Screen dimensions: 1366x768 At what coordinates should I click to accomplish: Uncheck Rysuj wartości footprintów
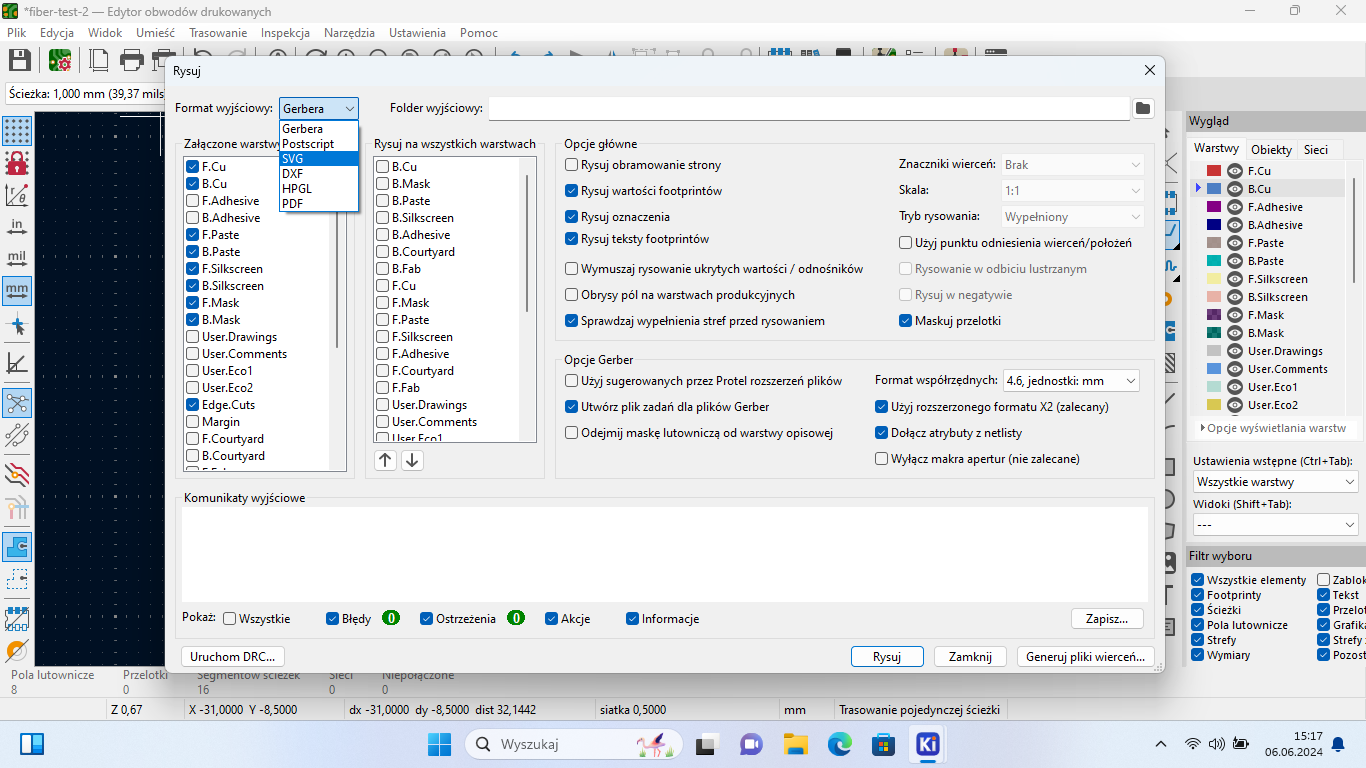point(572,191)
